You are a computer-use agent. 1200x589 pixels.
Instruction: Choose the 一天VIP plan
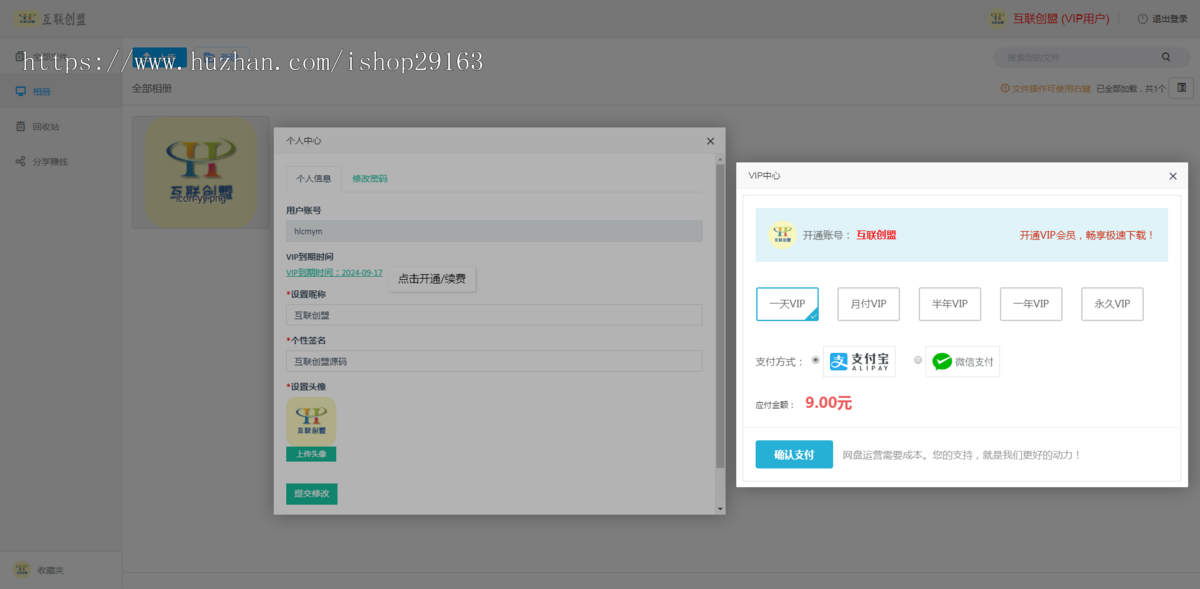(x=787, y=304)
